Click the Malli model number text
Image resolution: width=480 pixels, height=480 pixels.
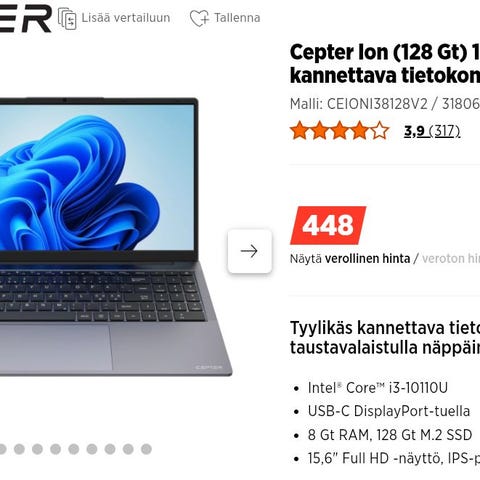tap(385, 104)
